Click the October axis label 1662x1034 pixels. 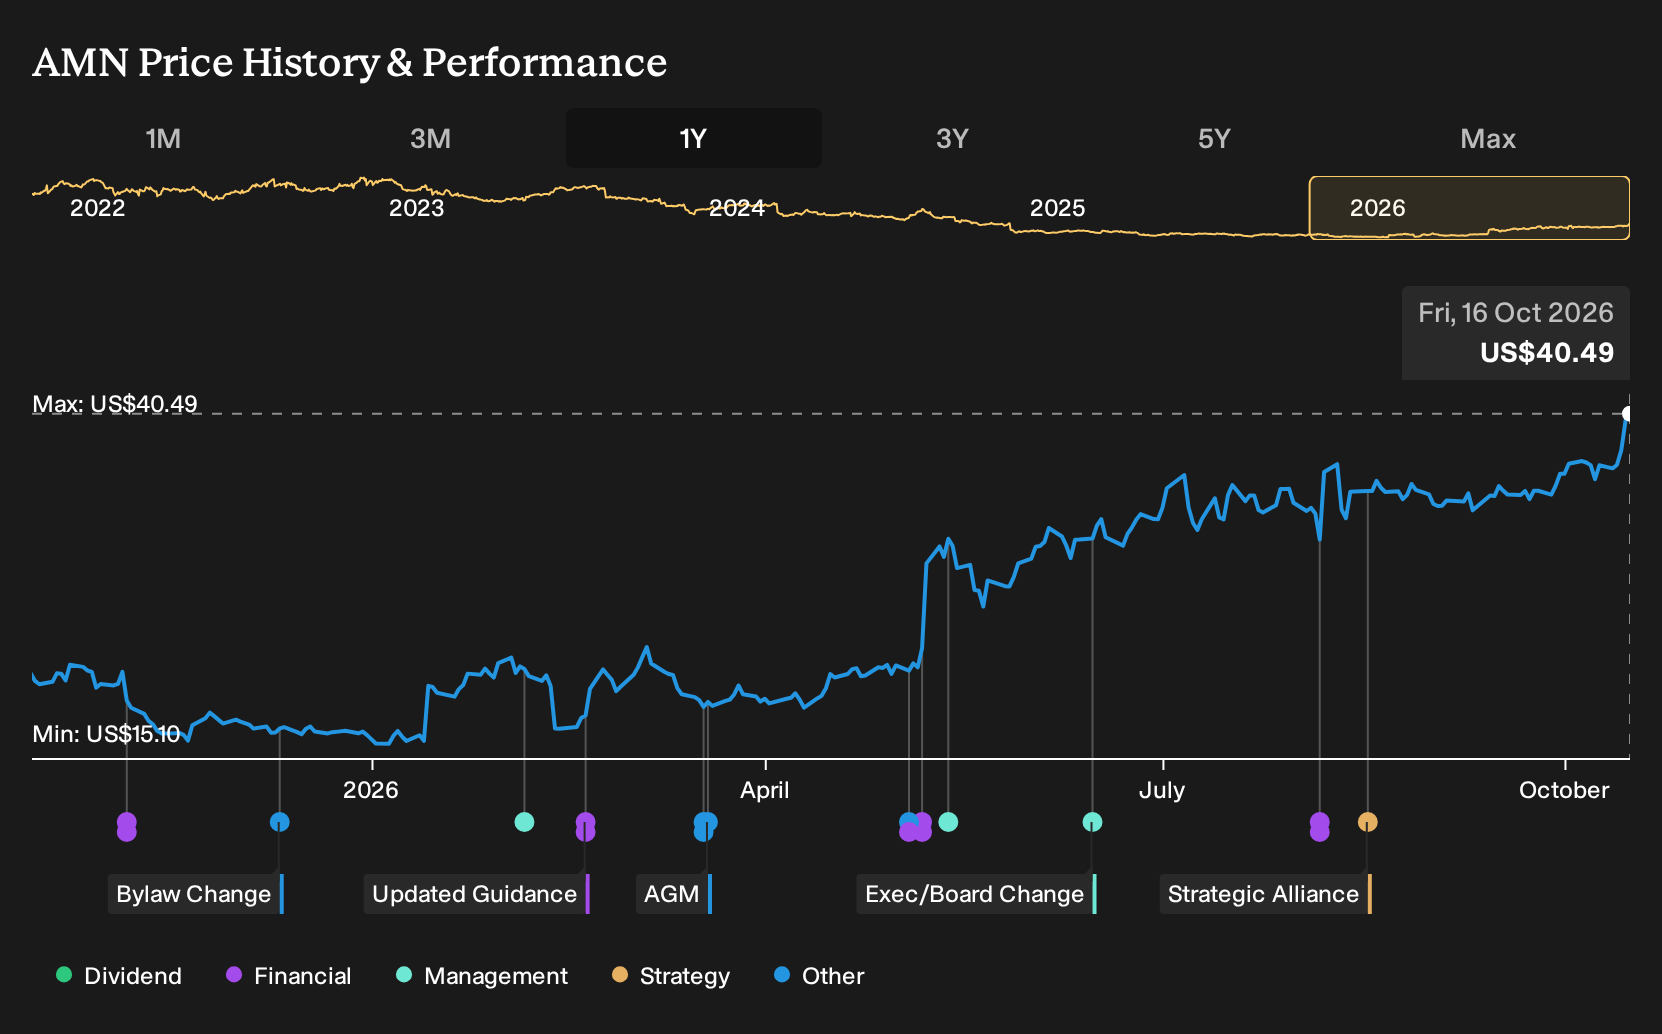[1564, 790]
